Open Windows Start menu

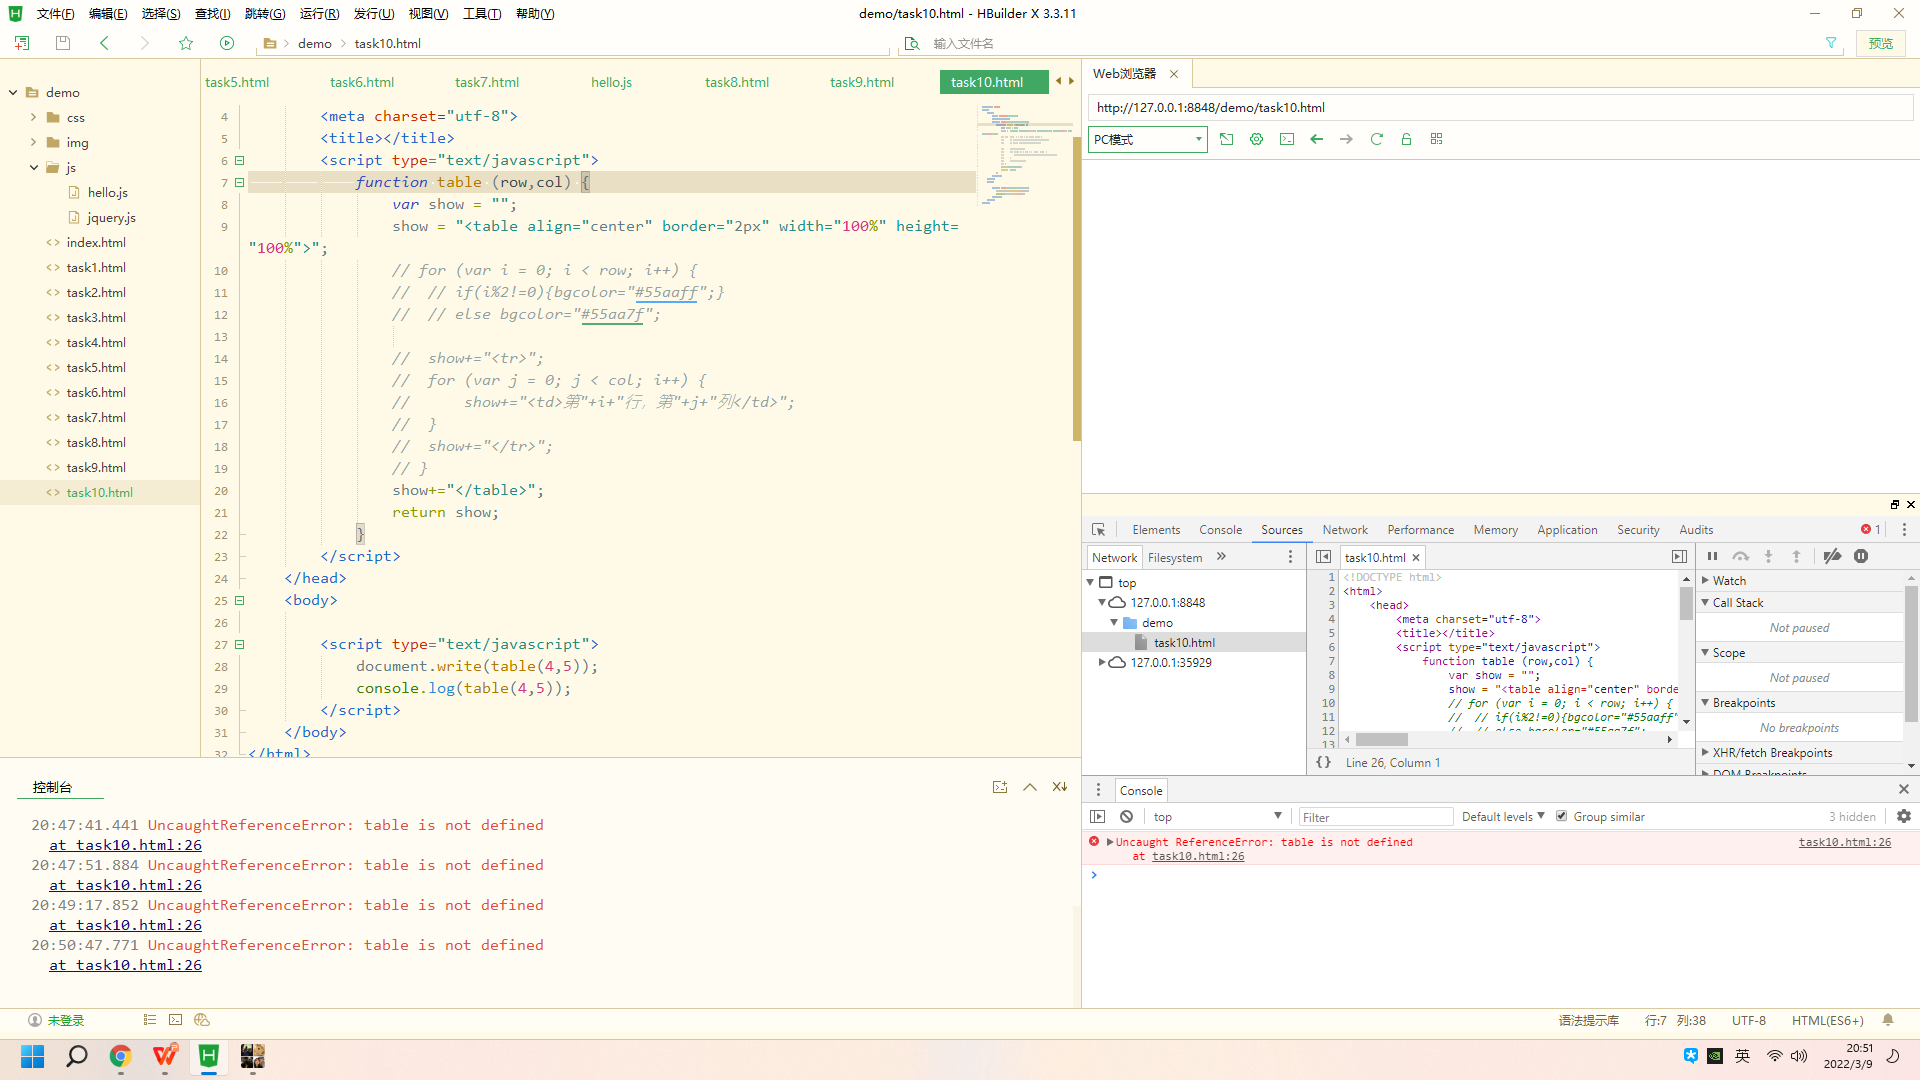pyautogui.click(x=33, y=1057)
